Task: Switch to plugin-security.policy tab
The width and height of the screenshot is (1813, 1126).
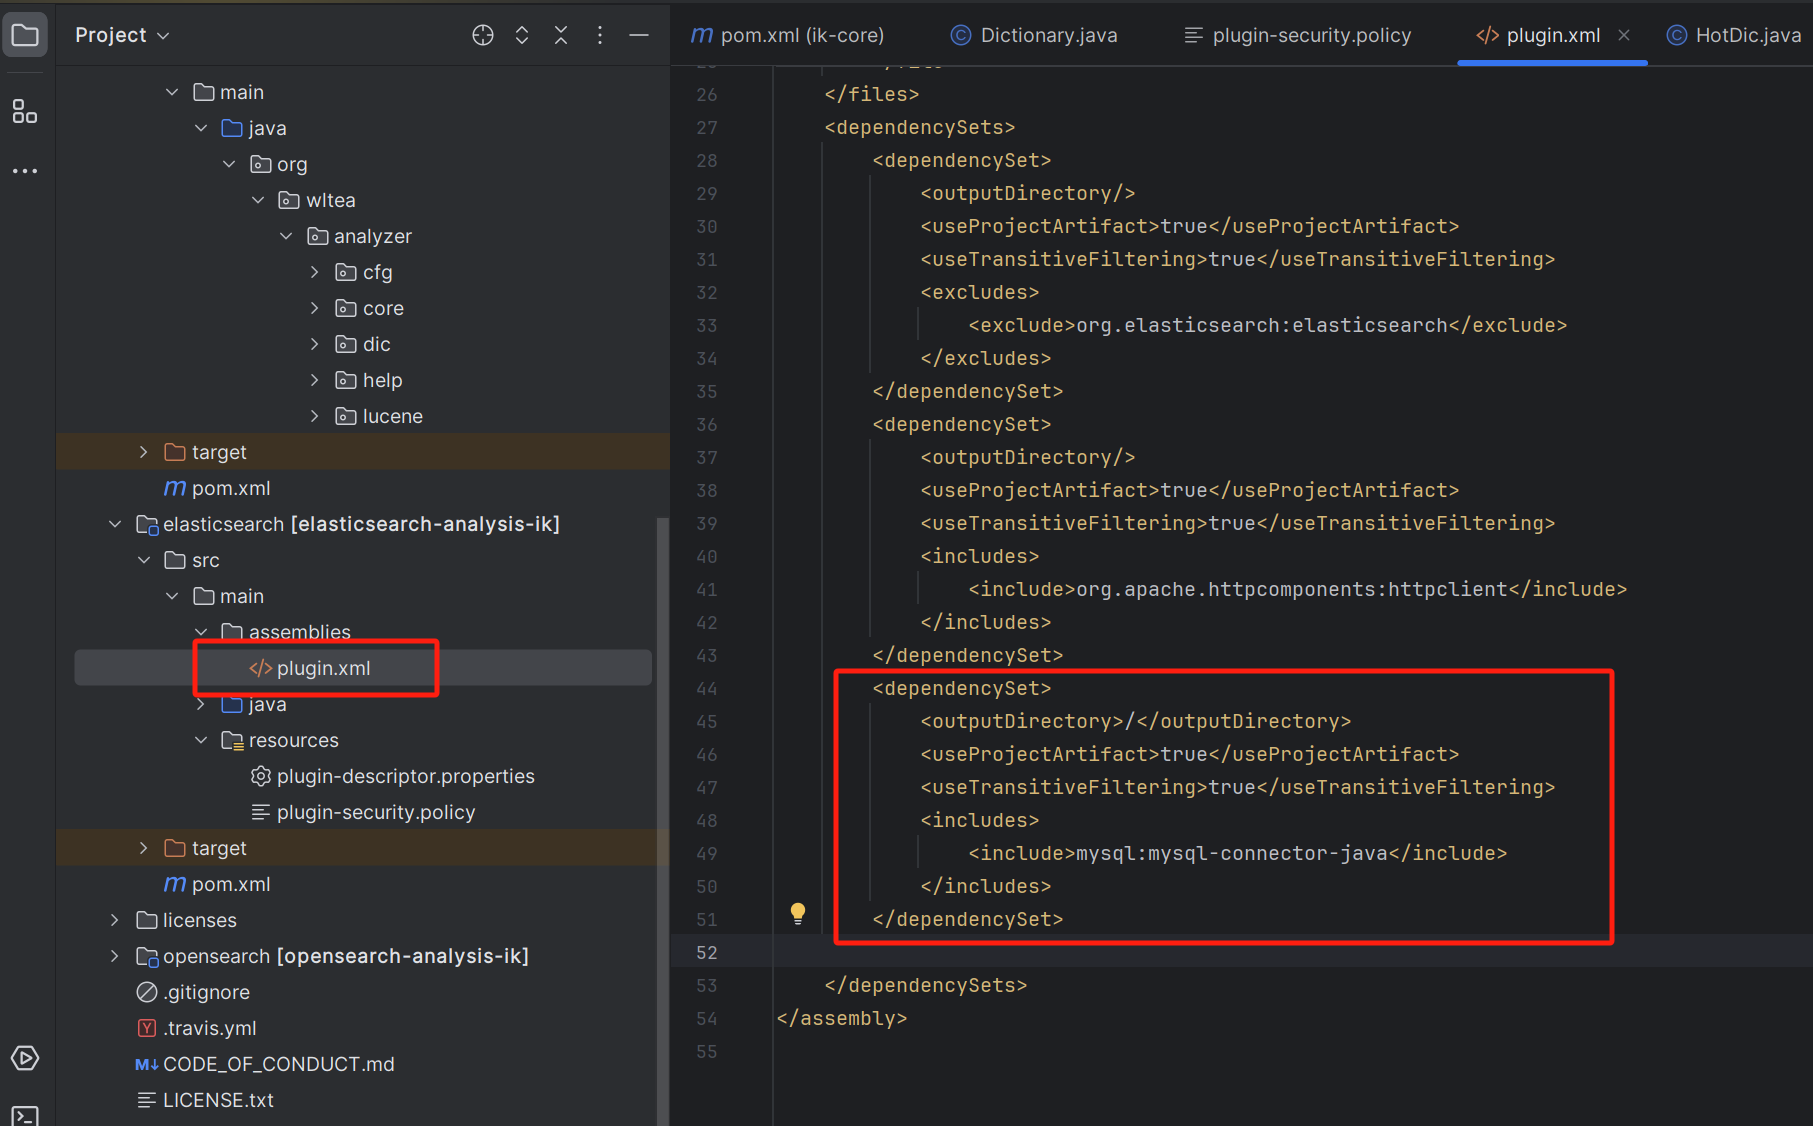Action: click(1297, 35)
